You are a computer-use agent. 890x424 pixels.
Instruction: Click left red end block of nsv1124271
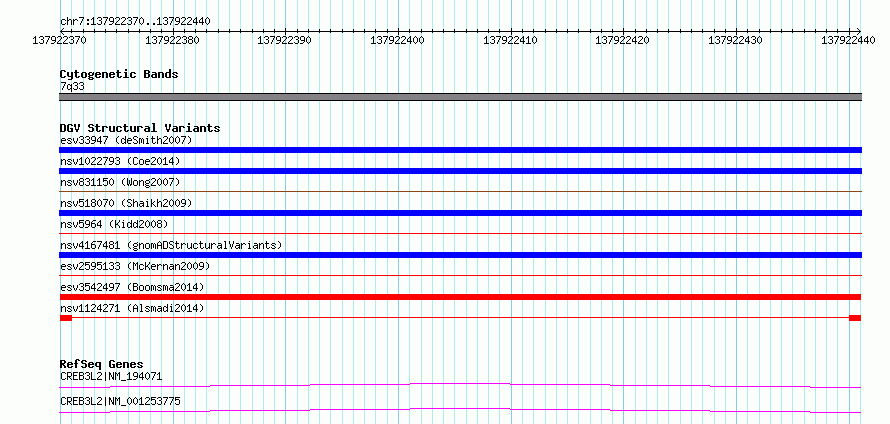[66, 318]
